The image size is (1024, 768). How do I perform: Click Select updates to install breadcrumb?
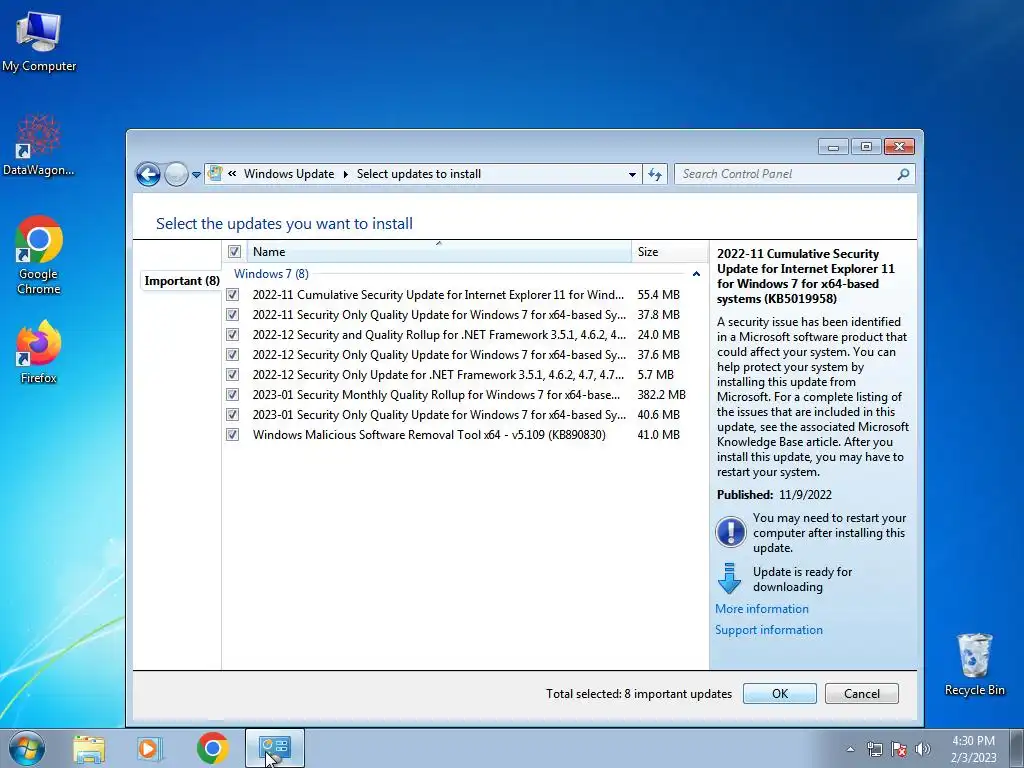point(419,174)
